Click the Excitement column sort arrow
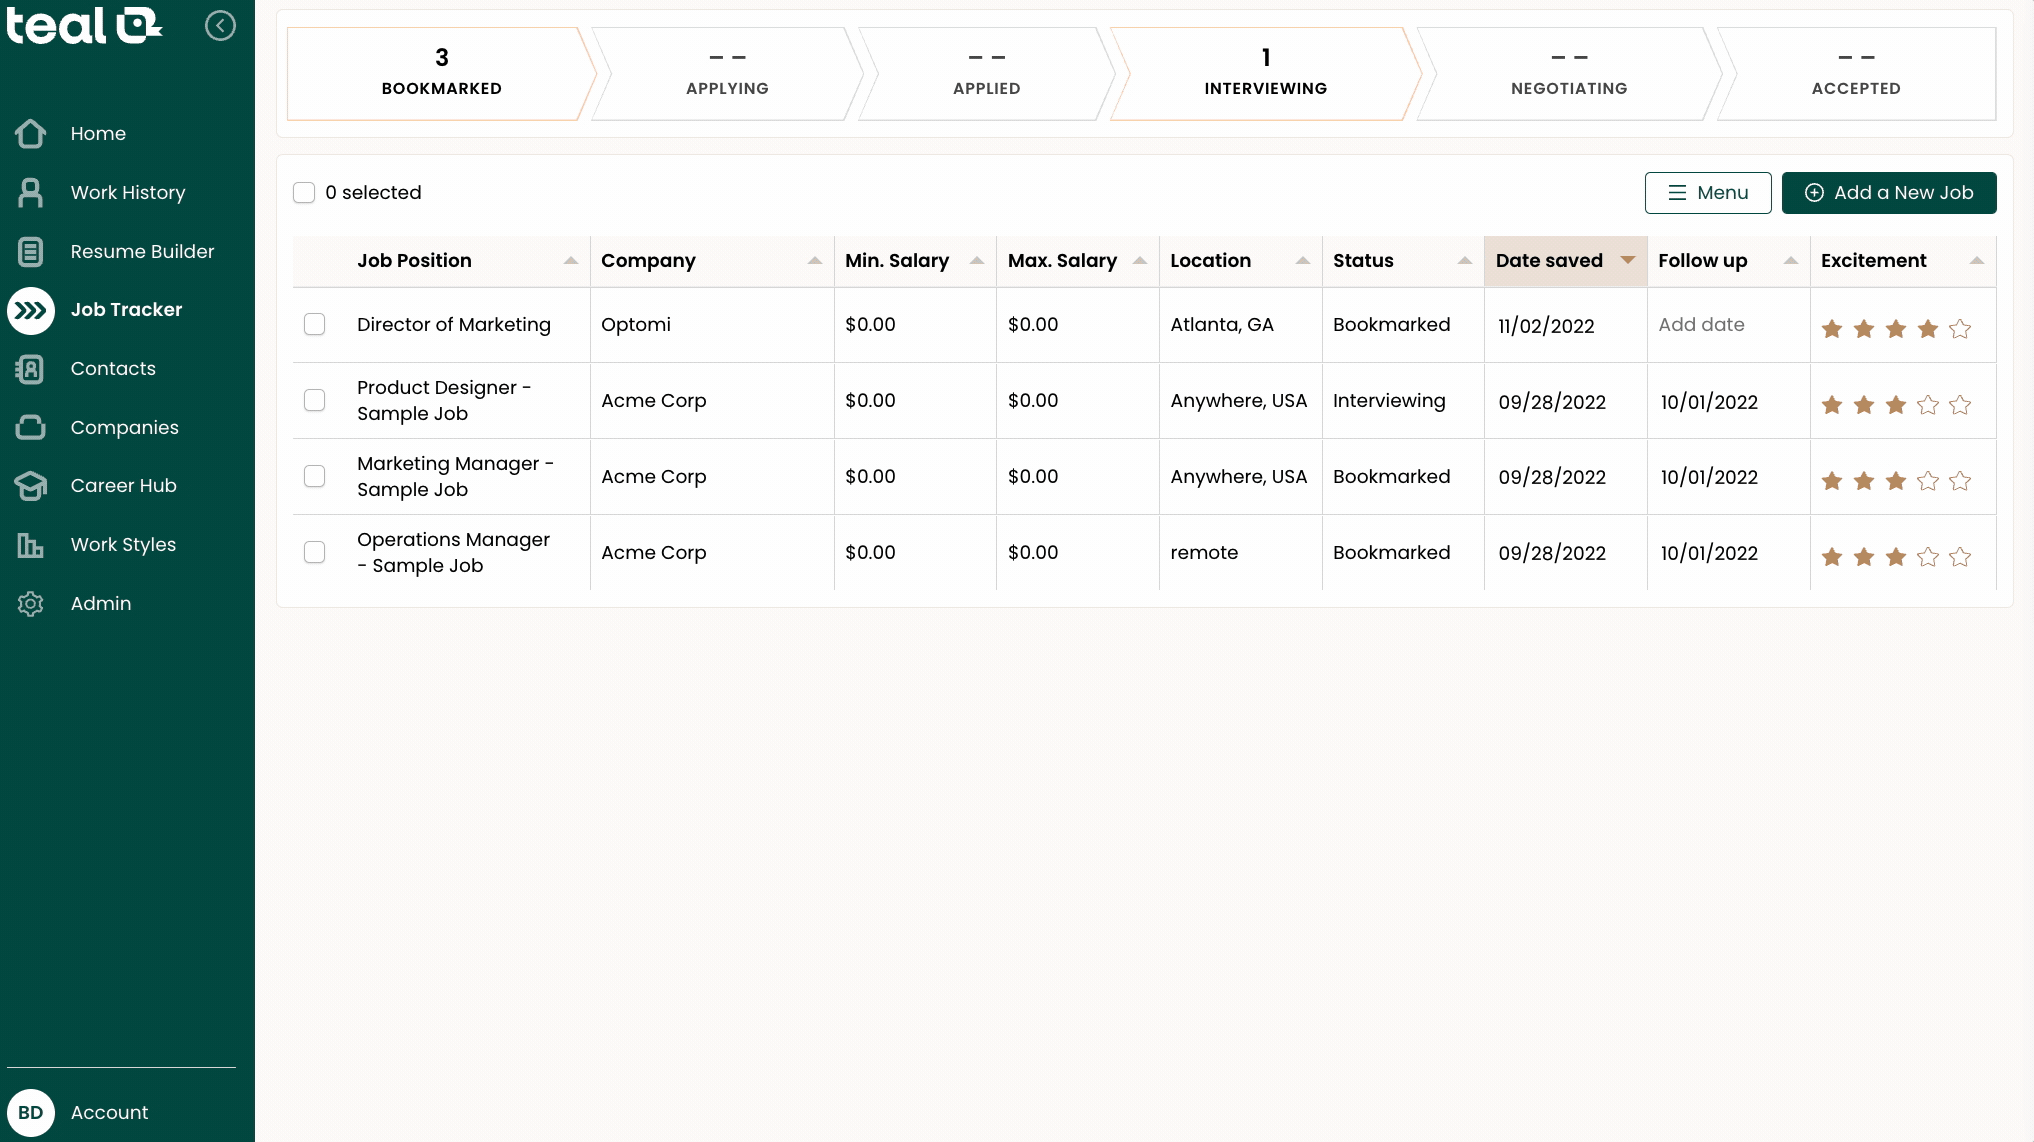2034x1142 pixels. (1976, 260)
